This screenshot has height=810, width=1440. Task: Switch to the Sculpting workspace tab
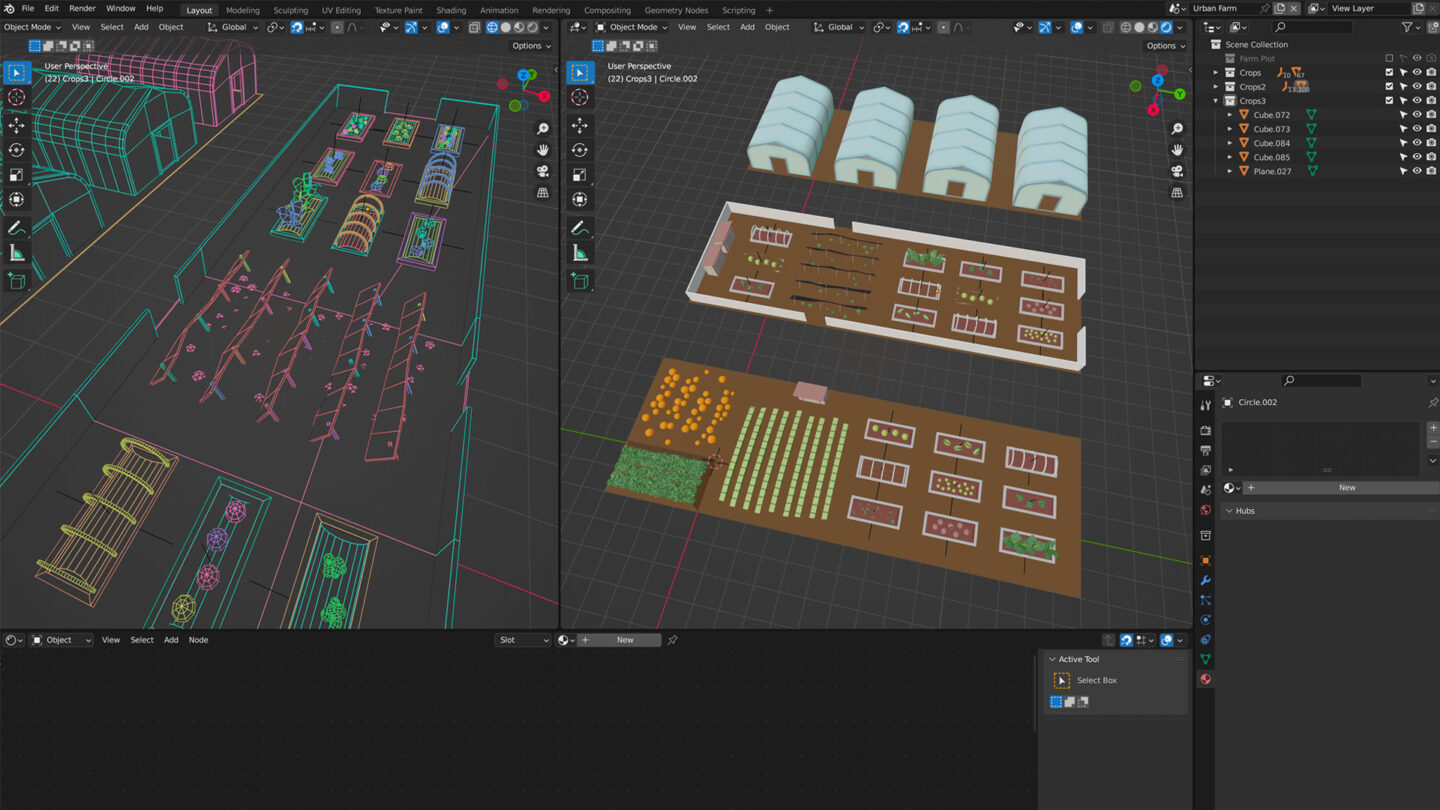click(290, 10)
